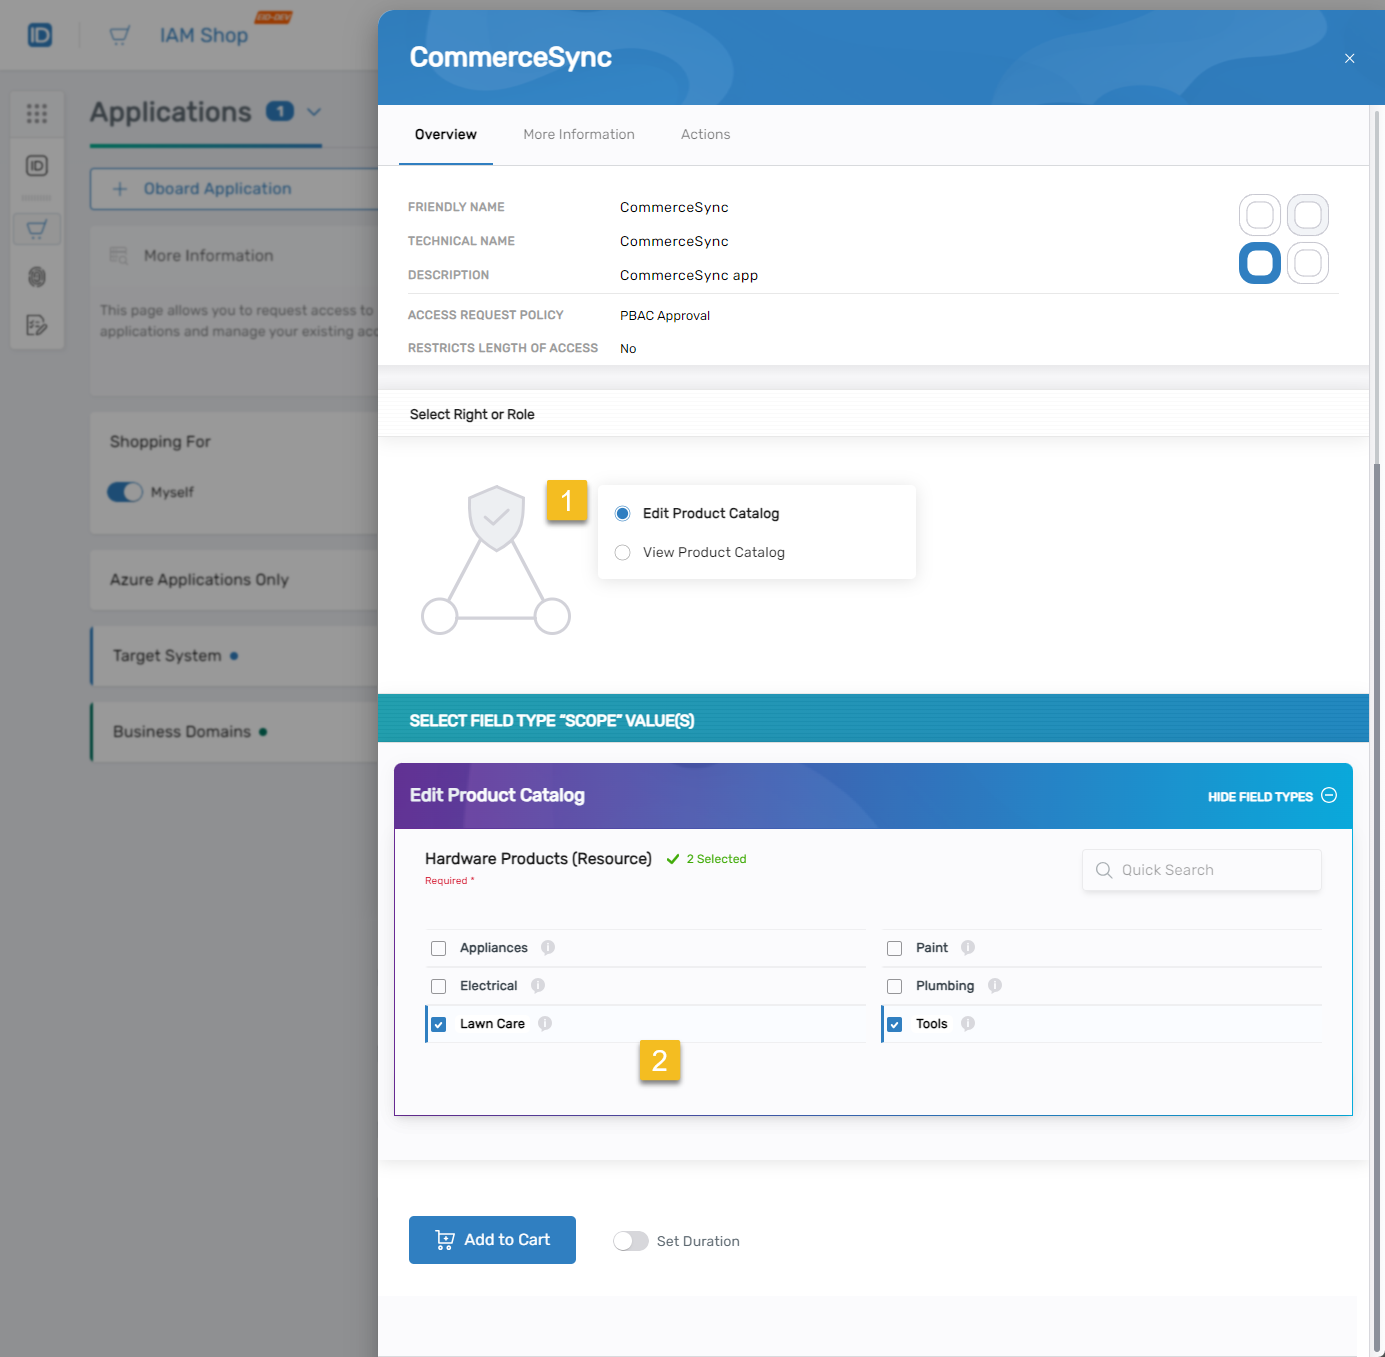Click the info icon next to Appliances
This screenshot has height=1357, width=1385.
(548, 948)
